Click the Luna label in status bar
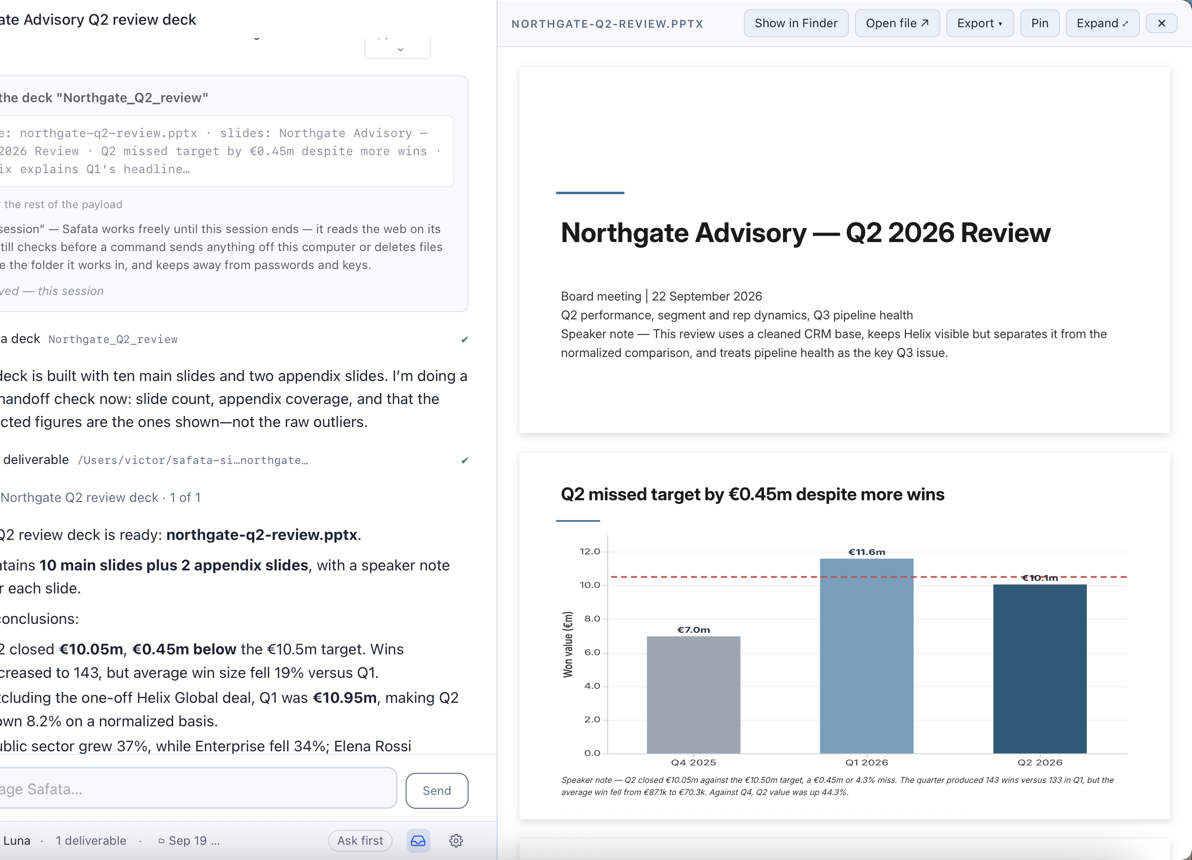Screen dimensions: 1192x860 point(17,840)
